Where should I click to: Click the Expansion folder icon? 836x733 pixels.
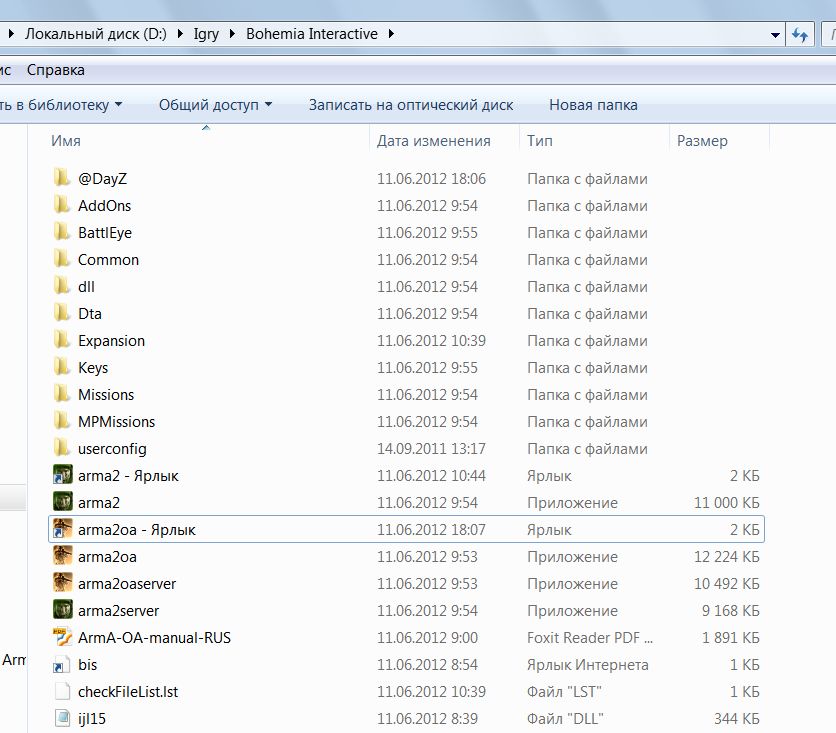tap(62, 340)
